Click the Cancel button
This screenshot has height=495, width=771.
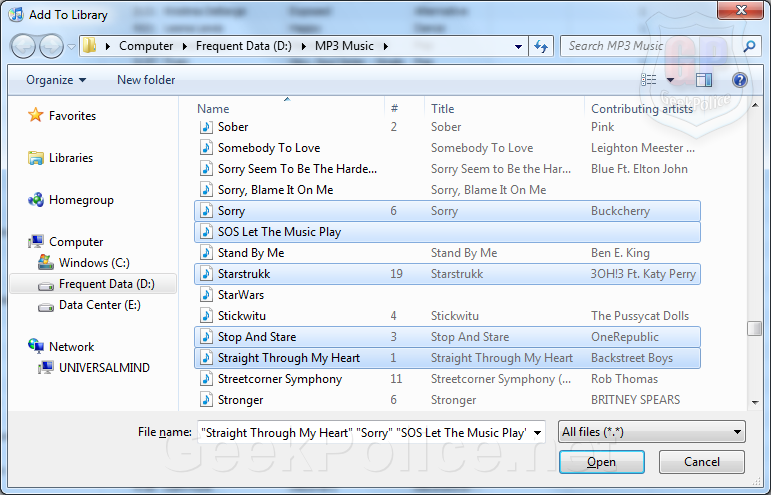point(702,462)
